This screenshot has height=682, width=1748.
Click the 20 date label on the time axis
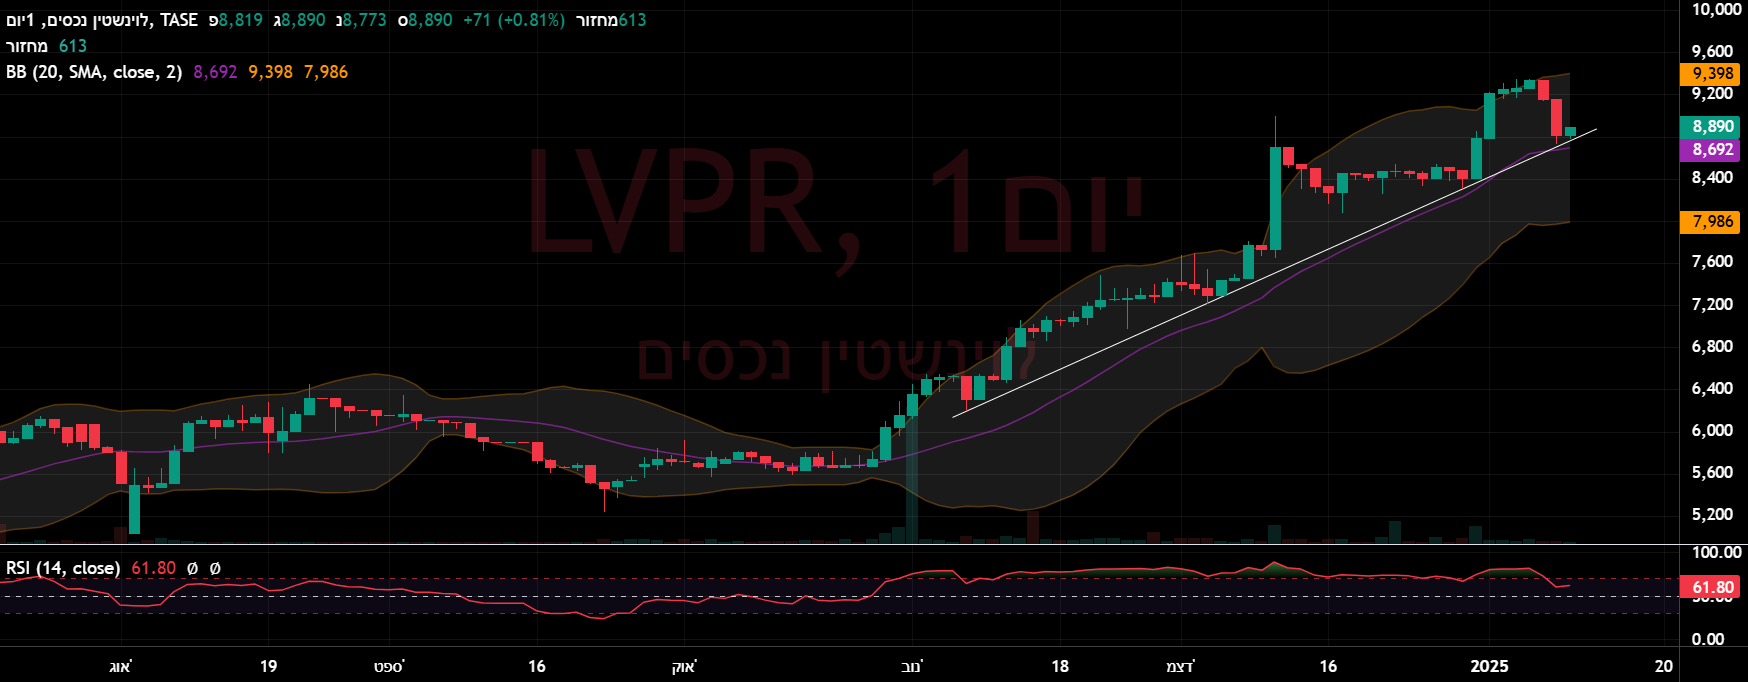coord(1664,667)
